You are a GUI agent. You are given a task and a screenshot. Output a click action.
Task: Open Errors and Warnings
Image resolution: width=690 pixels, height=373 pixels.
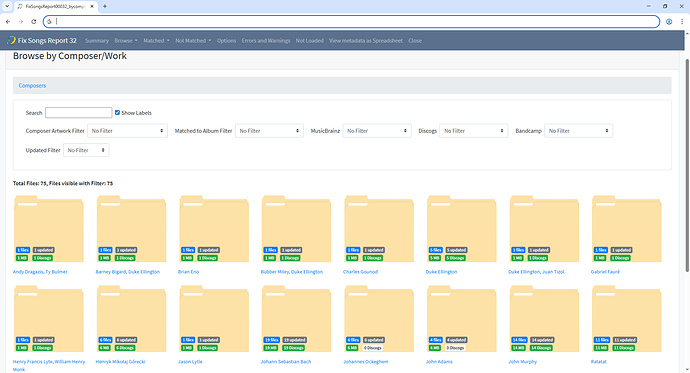coord(266,40)
